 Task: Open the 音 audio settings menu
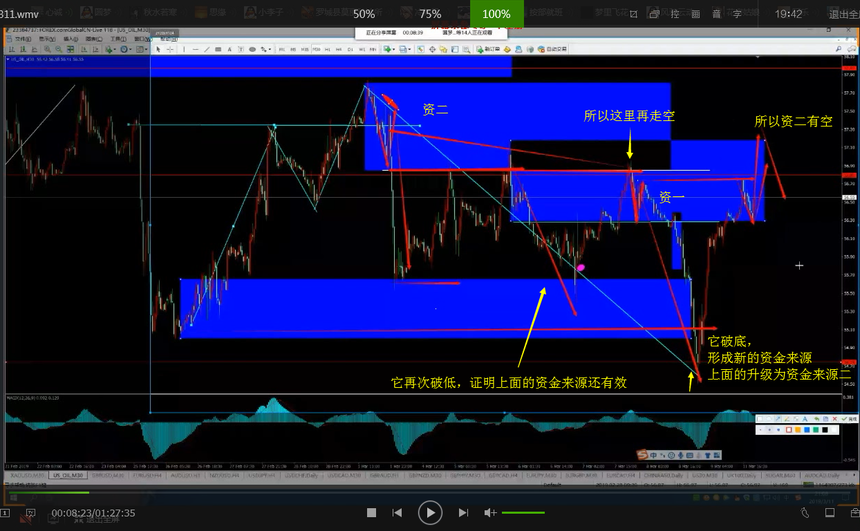[716, 14]
